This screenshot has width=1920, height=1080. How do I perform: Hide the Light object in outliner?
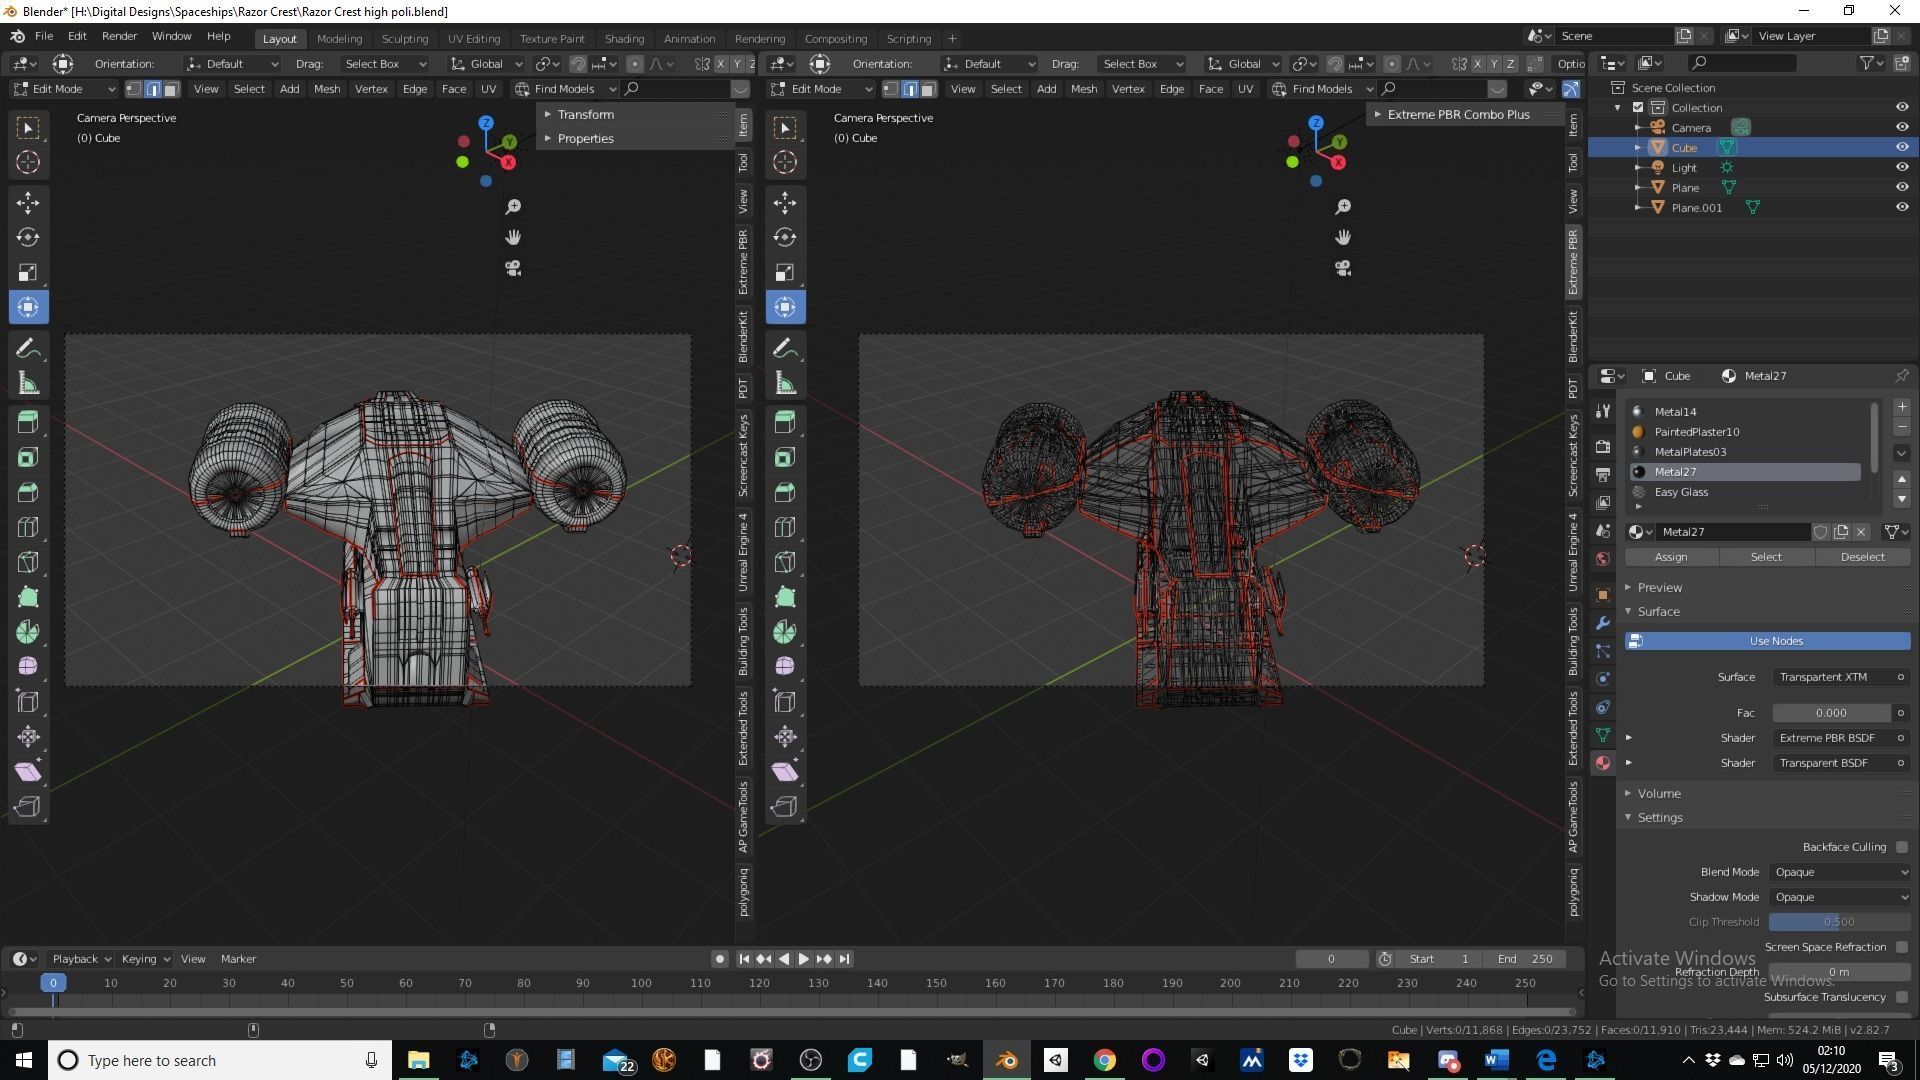pyautogui.click(x=1902, y=167)
